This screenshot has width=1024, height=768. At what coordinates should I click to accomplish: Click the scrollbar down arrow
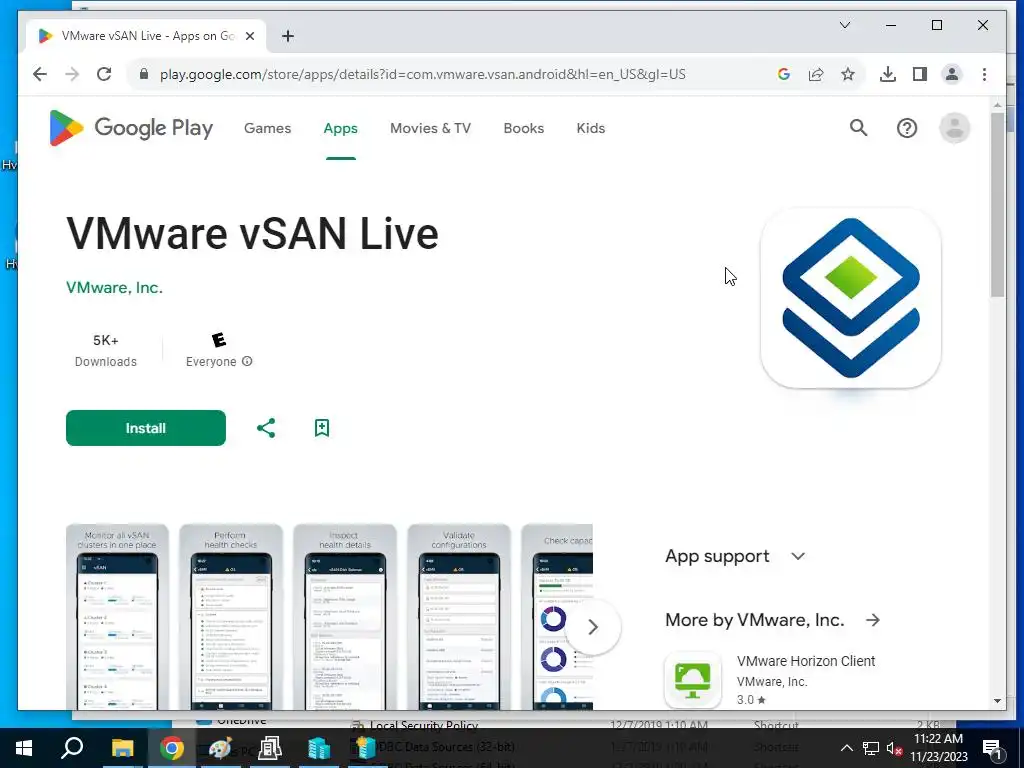(997, 701)
